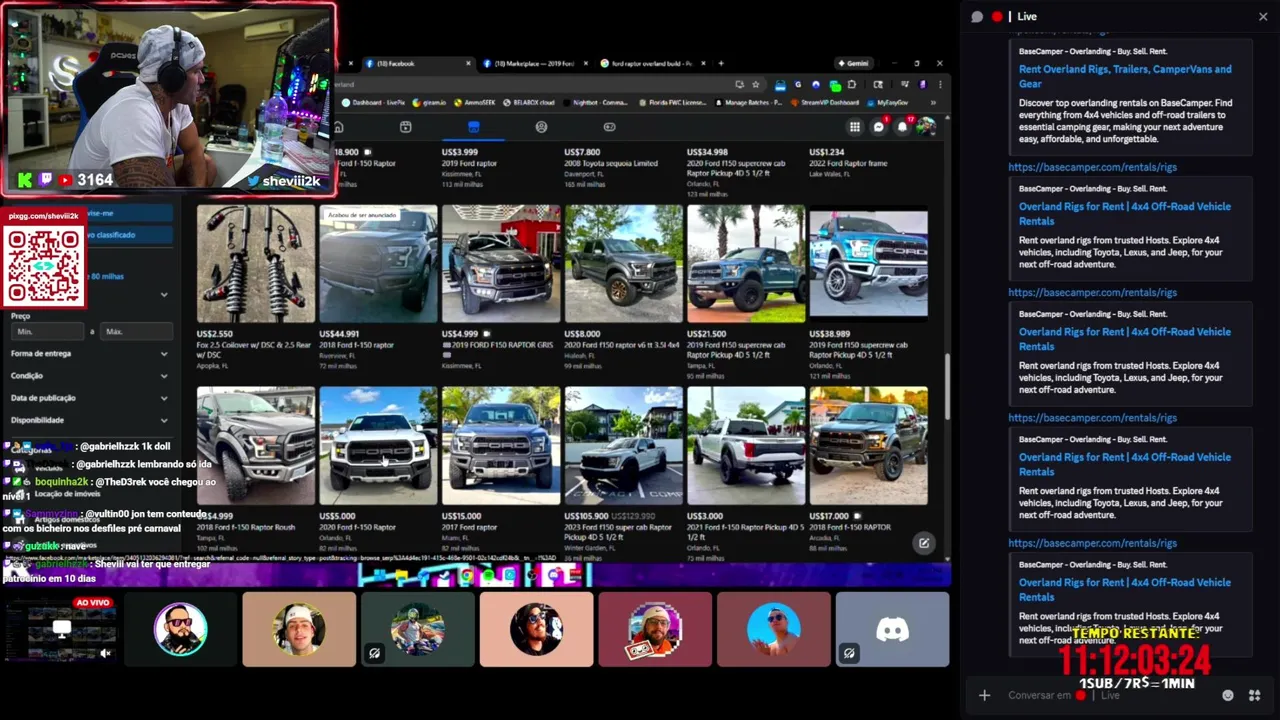This screenshot has height=720, width=1280.
Task: Open the 'Dashboard - LivePix' bookmark
Action: click(373, 102)
